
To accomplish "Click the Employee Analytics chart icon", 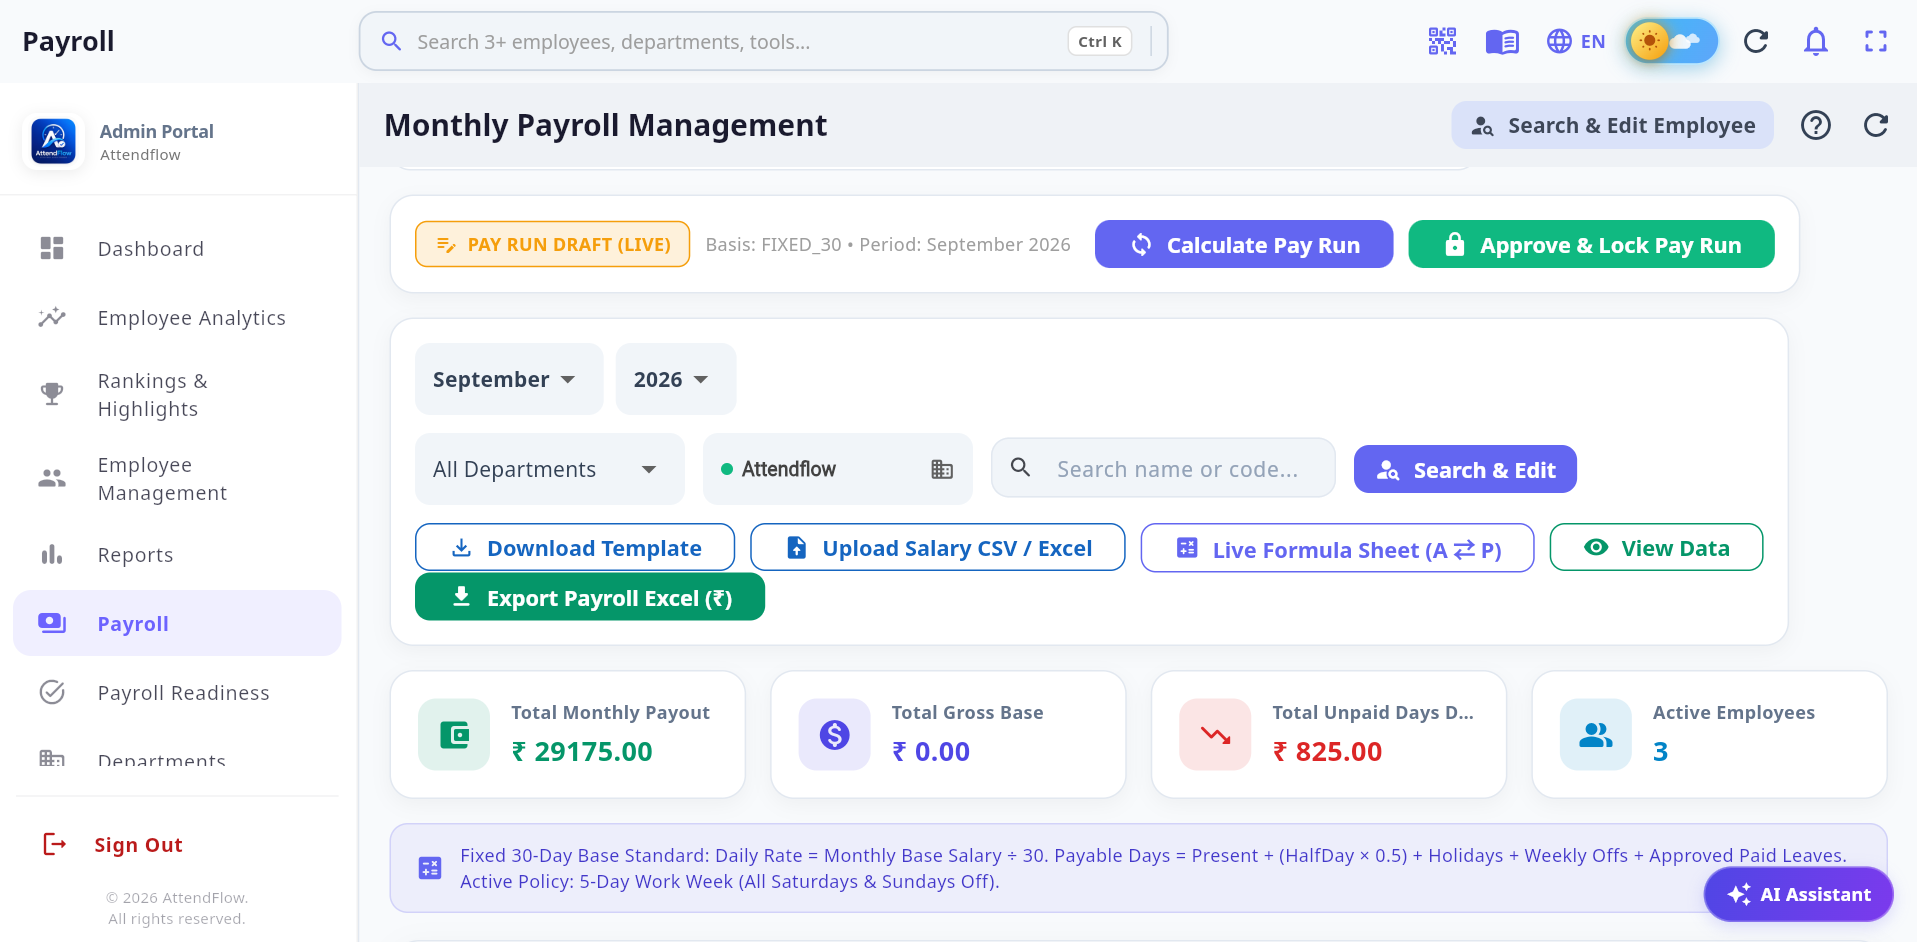I will click(52, 317).
